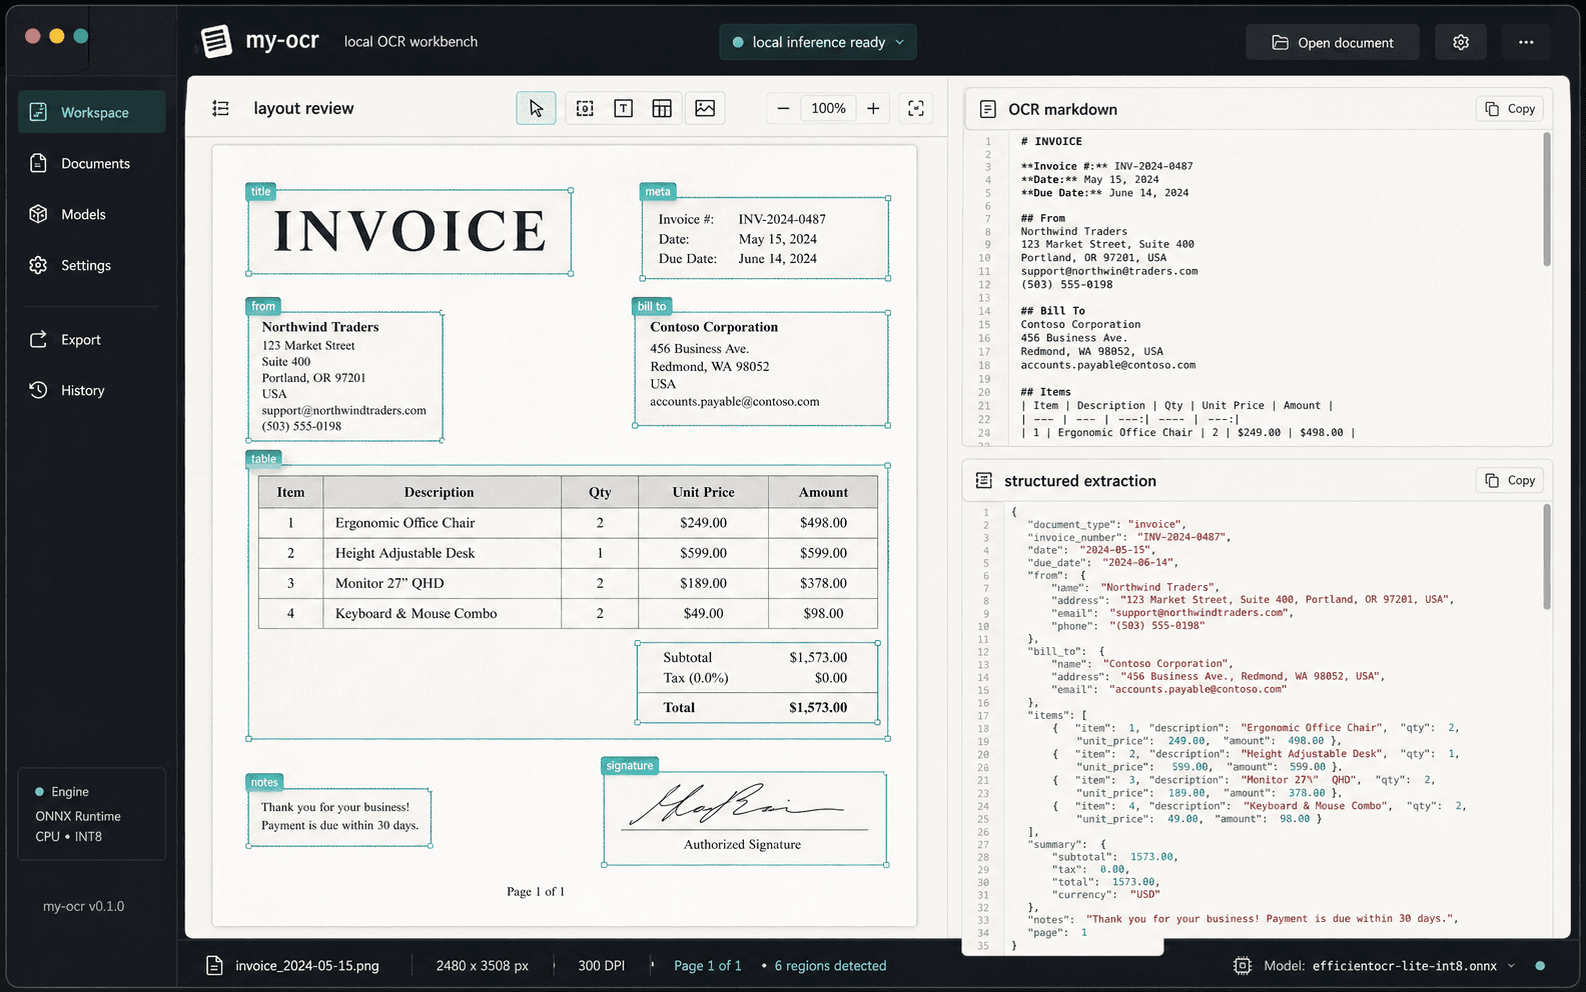
Task: Select the table region tool
Action: click(662, 108)
